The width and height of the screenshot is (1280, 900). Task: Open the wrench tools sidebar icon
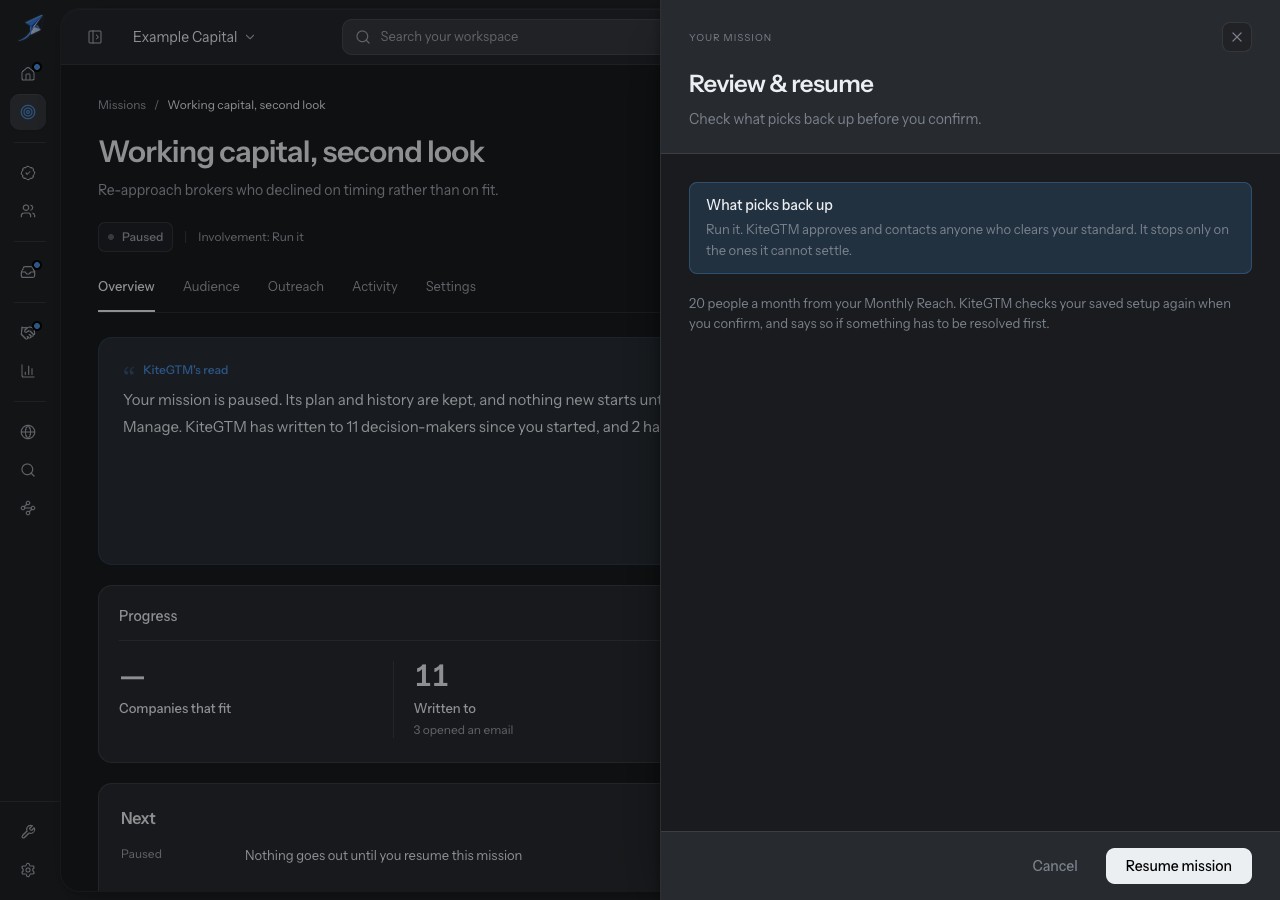(28, 832)
